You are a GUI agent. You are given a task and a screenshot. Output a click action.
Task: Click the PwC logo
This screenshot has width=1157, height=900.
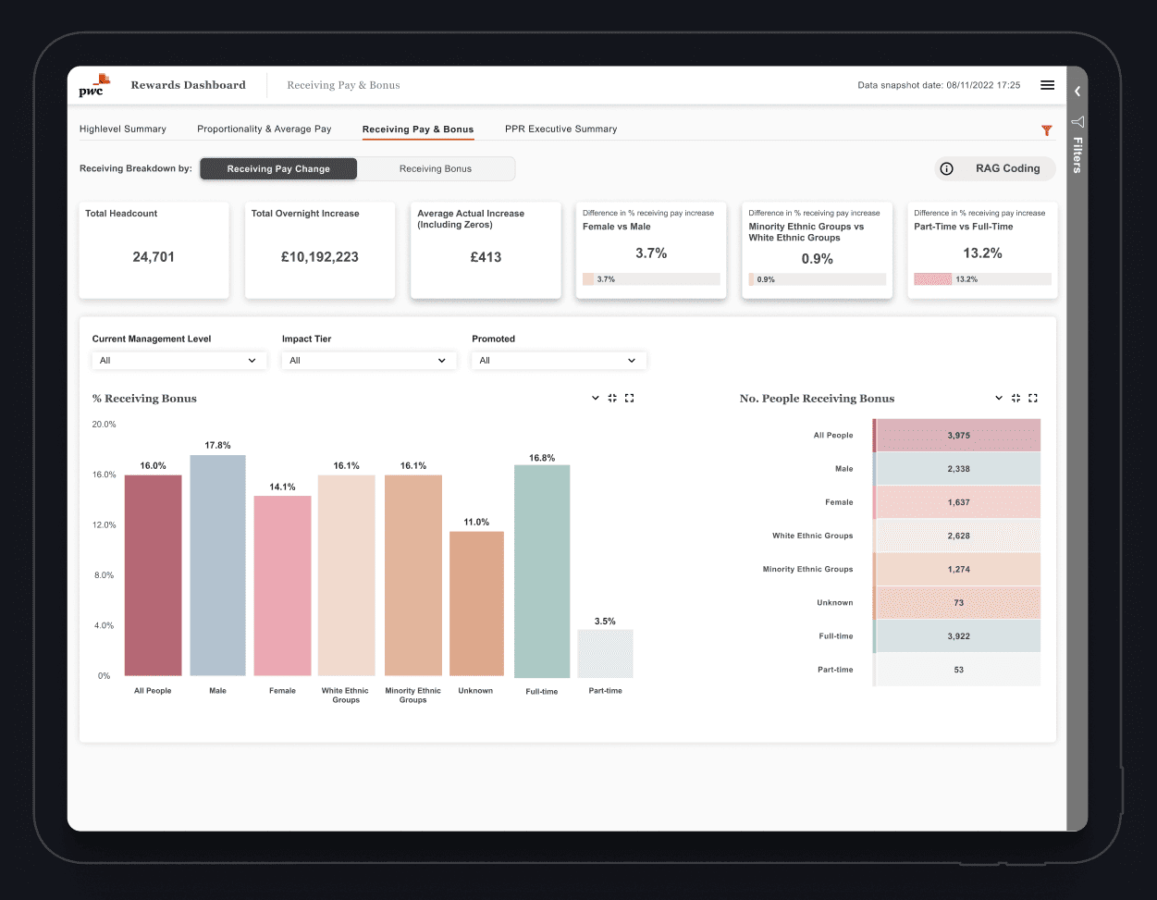(93, 85)
